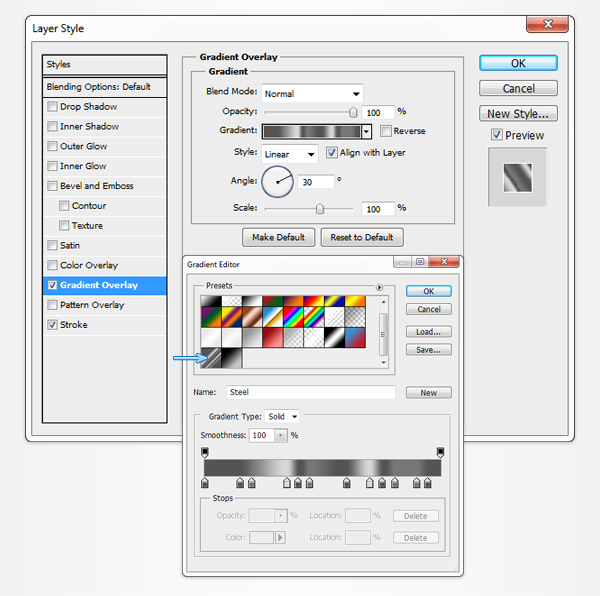Click Save... in the Gradient Editor
Viewport: 600px width, 596px height.
coord(429,350)
